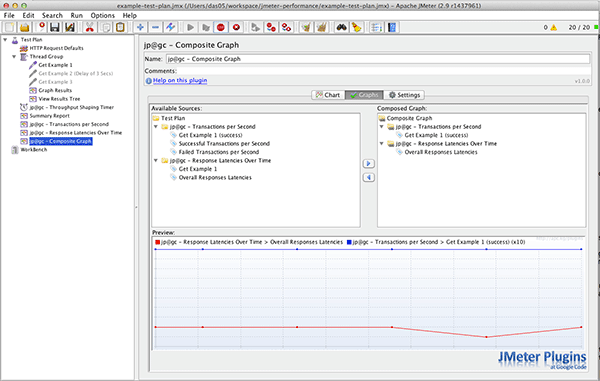Click the Clear results broom icon

[x=306, y=27]
